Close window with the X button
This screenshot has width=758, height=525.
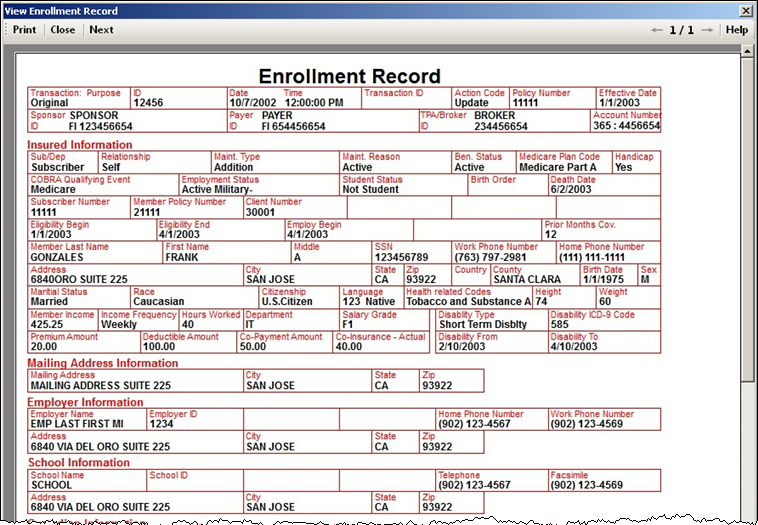click(x=745, y=11)
